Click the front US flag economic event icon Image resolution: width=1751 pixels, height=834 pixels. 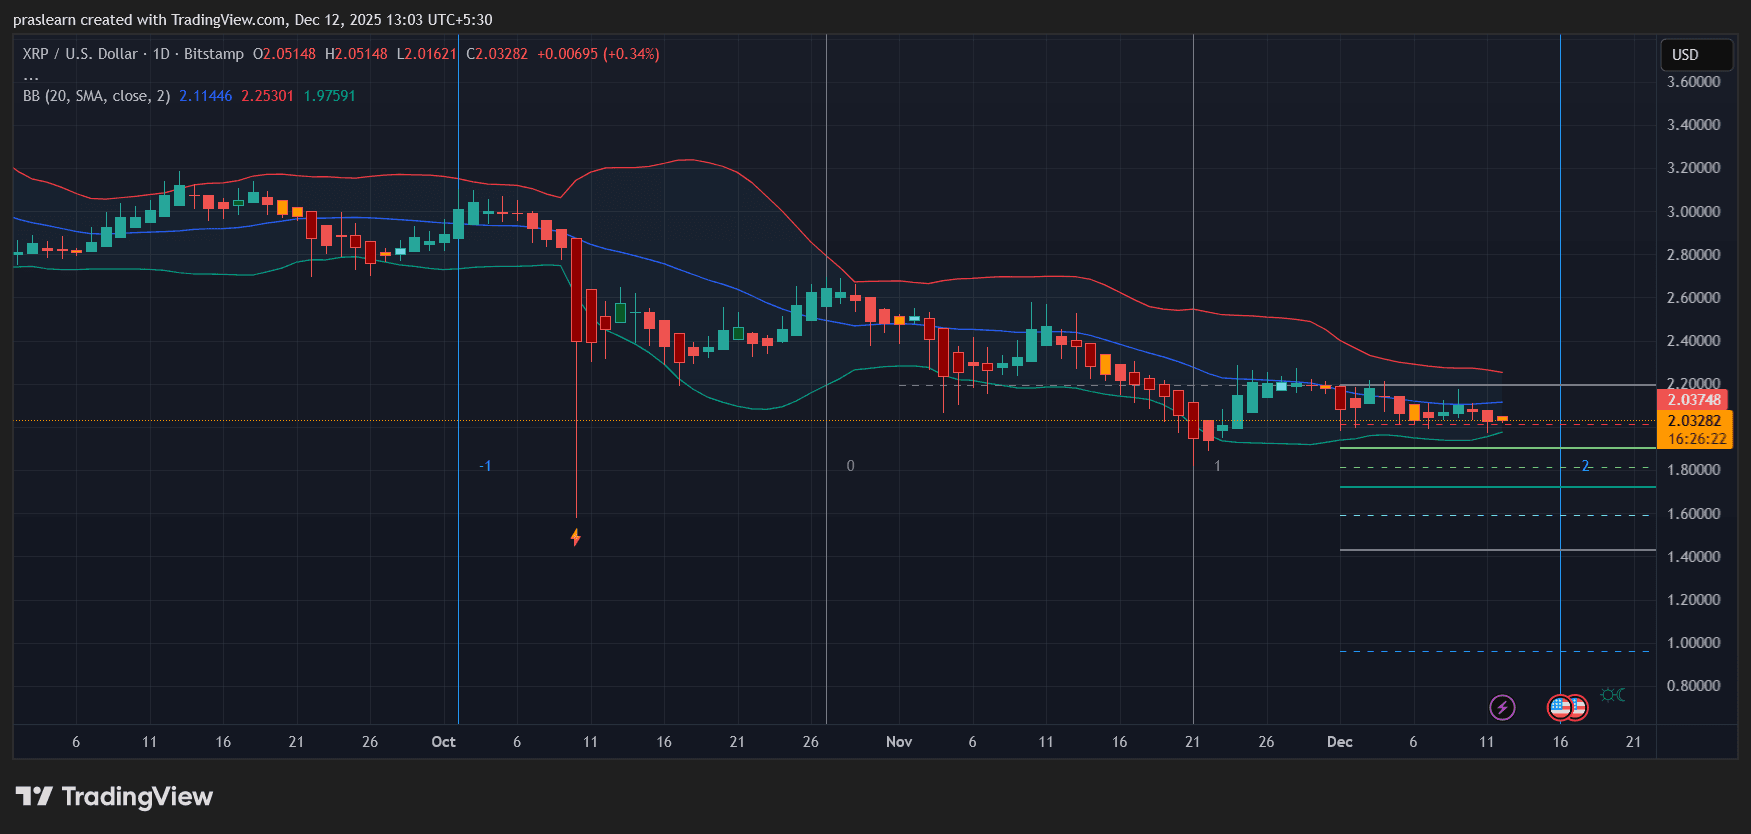coord(1560,708)
